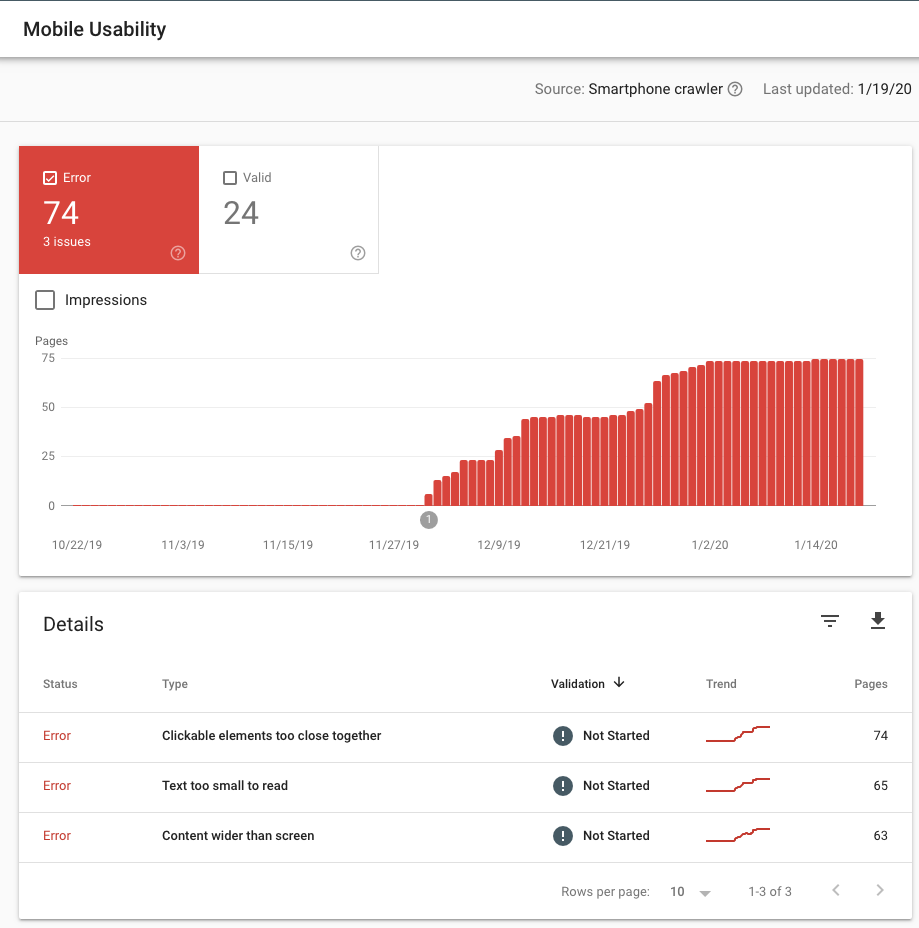The image size is (919, 928).
Task: Toggle the Impressions checkbox
Action: 45,300
